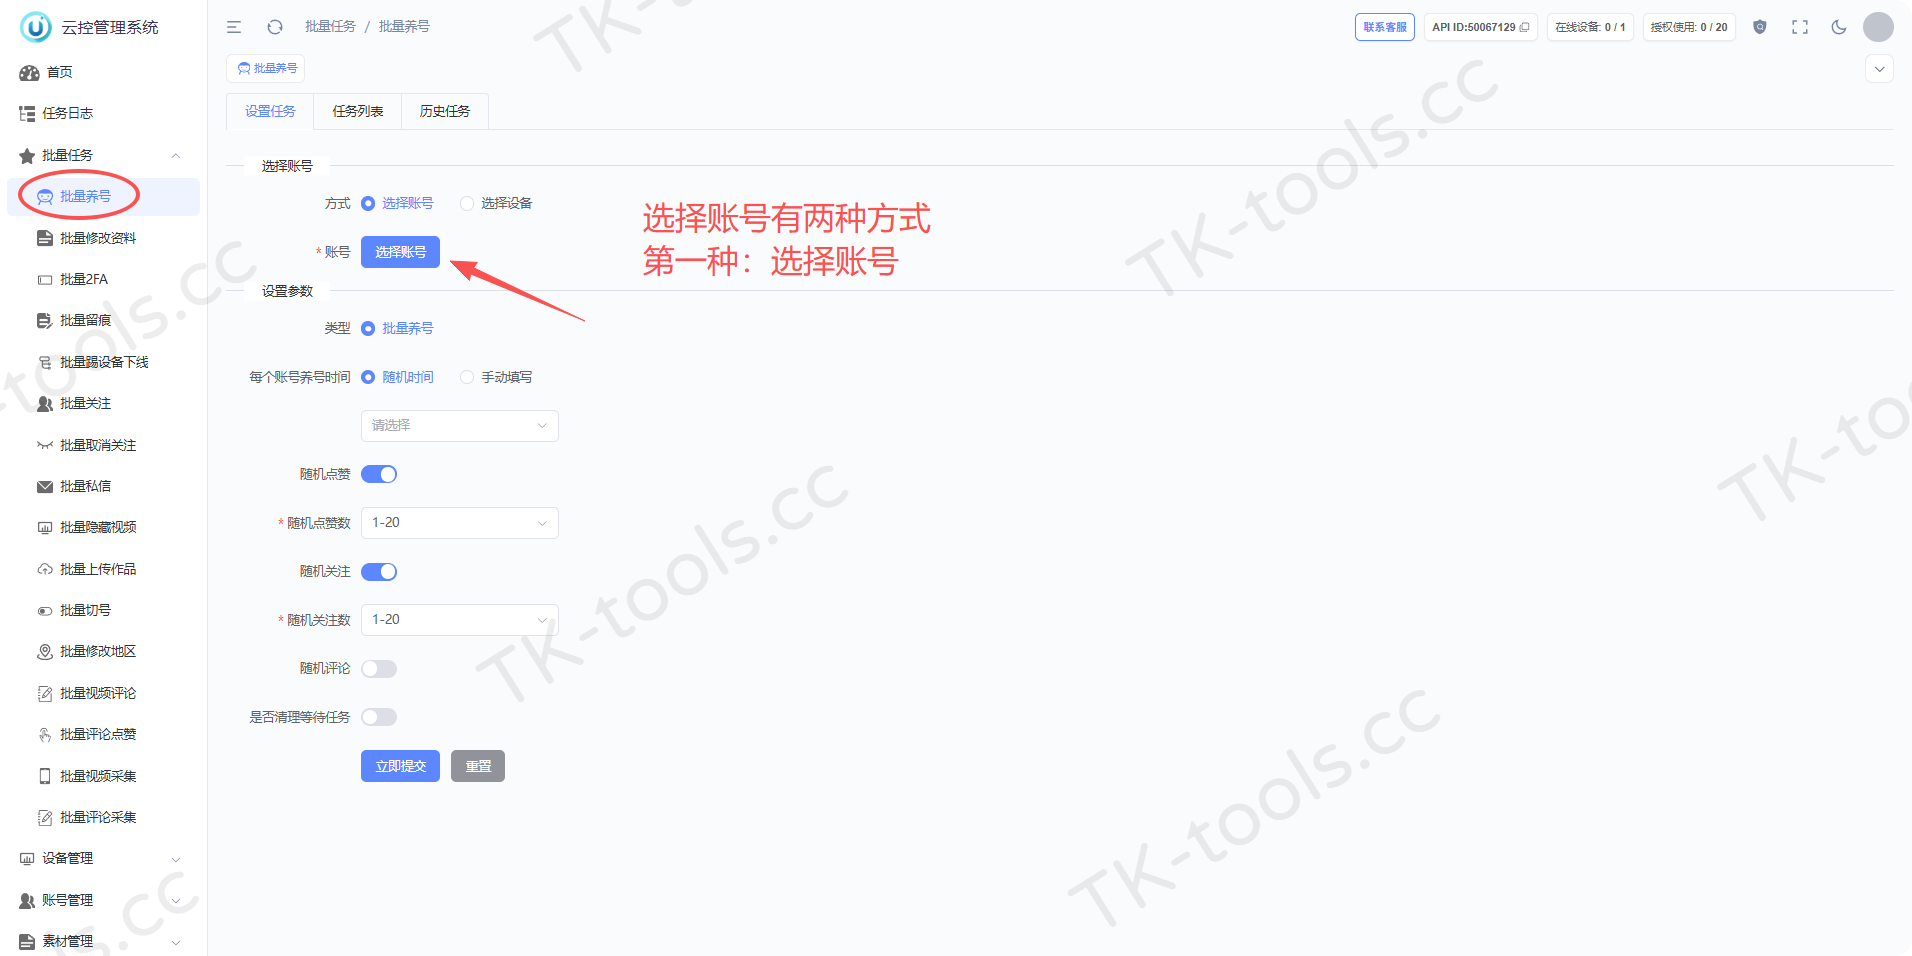Submit with the 立即提交 button
The height and width of the screenshot is (956, 1912).
[400, 766]
